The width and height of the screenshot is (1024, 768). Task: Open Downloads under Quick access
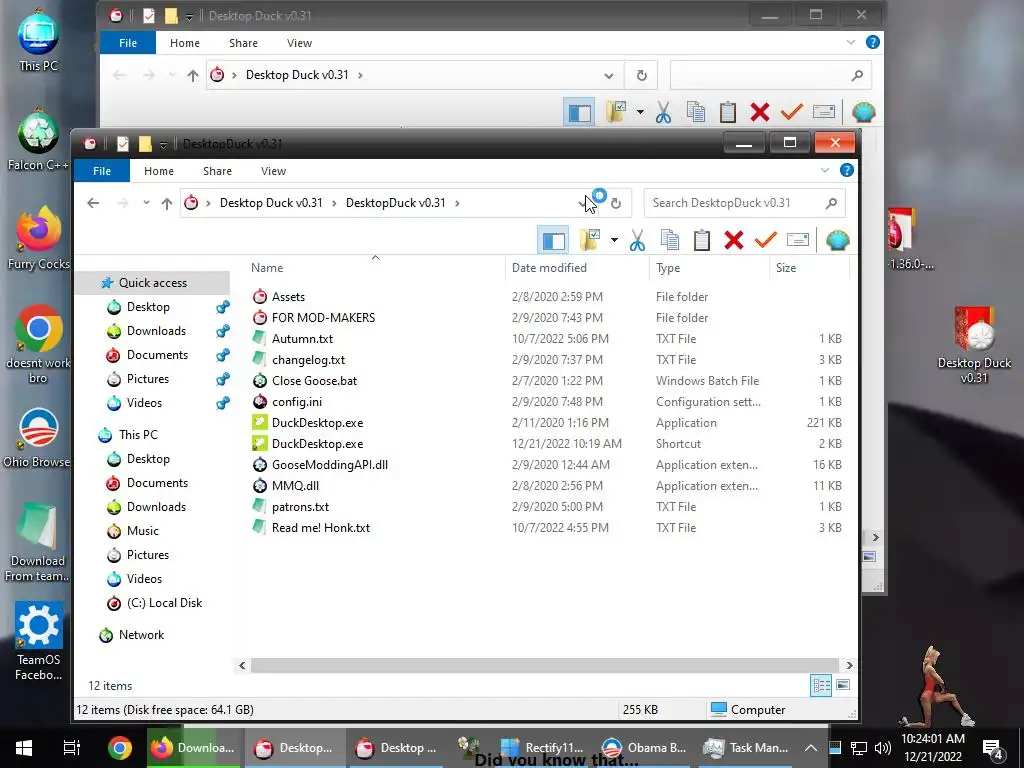pyautogui.click(x=156, y=331)
